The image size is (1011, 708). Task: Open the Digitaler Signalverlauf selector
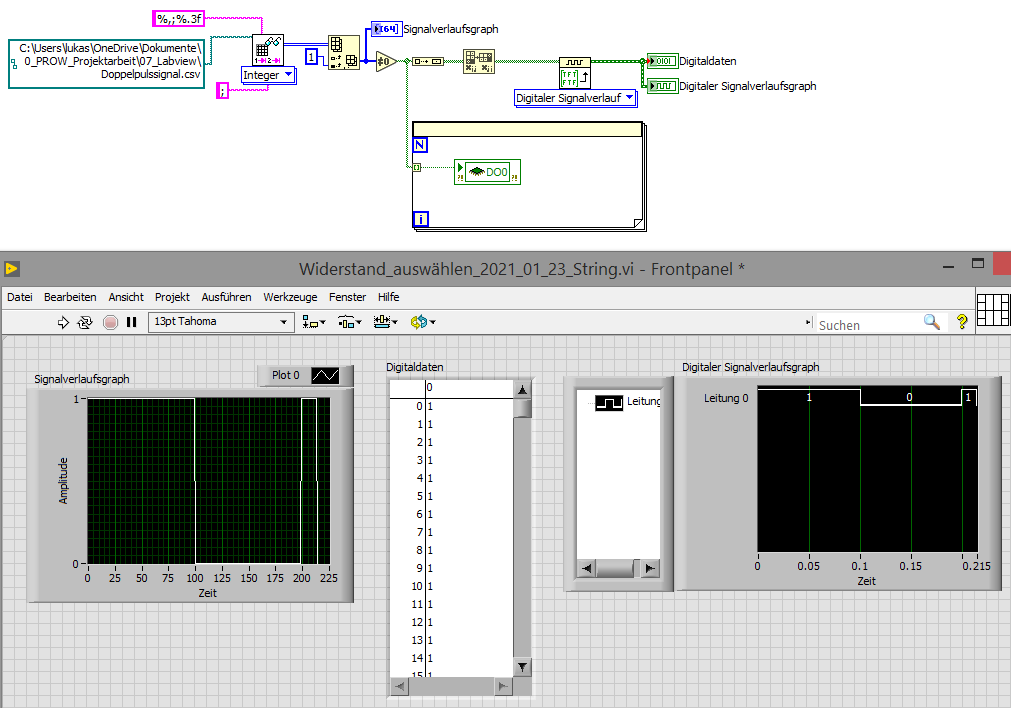click(575, 98)
